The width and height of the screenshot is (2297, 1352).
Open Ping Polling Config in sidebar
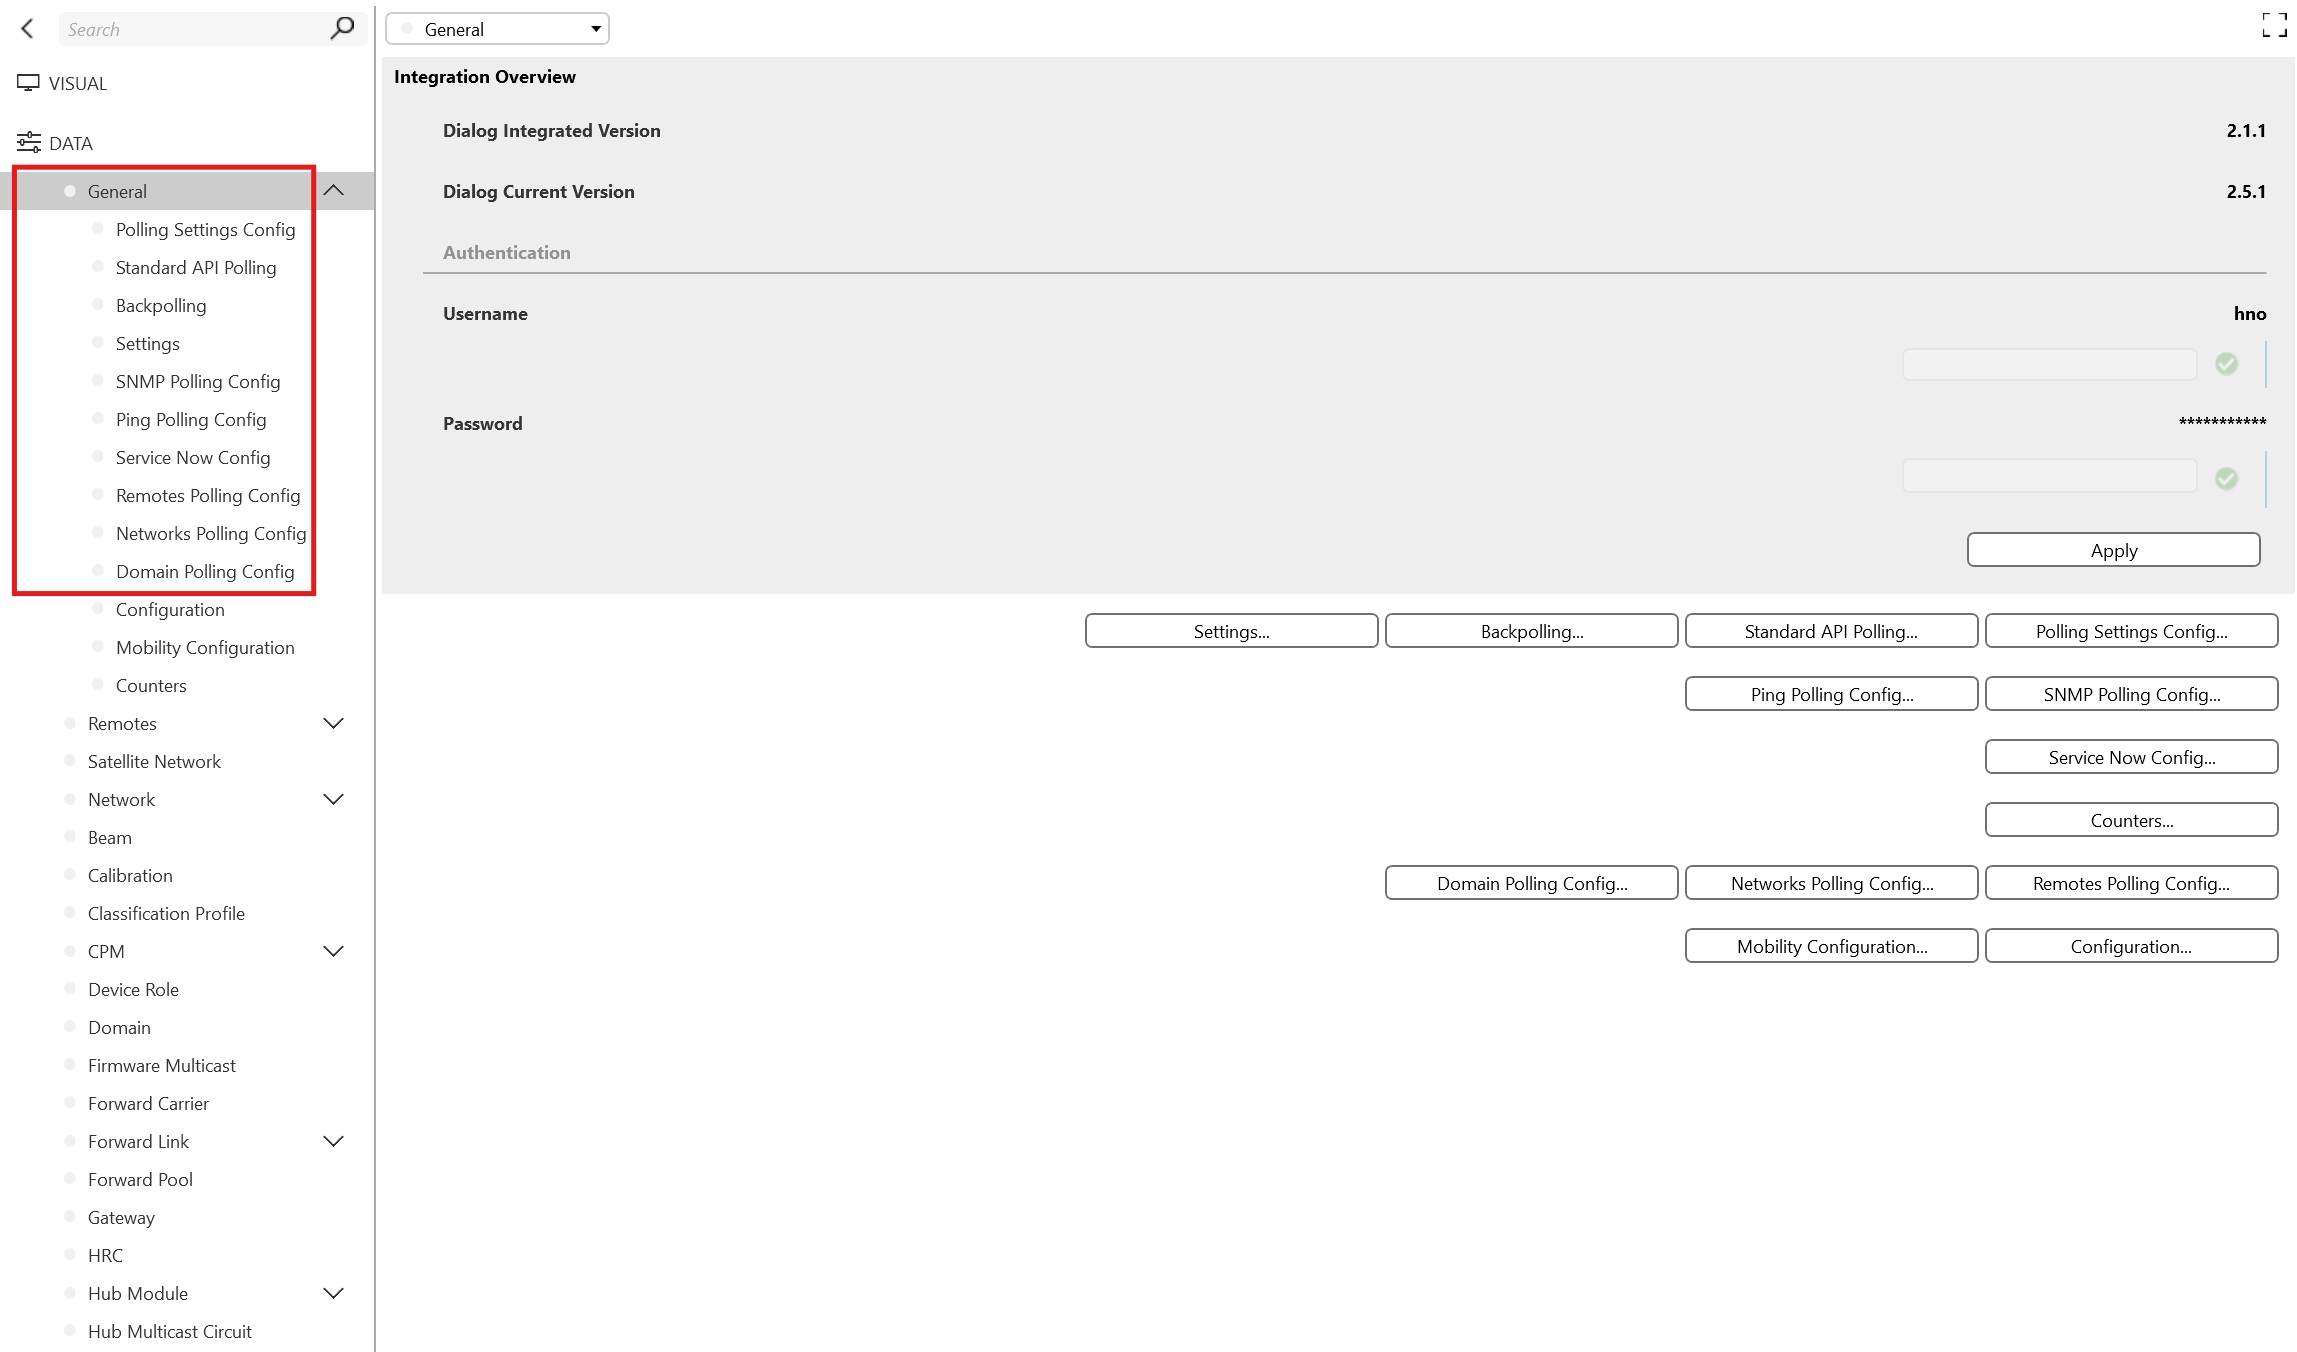point(191,419)
